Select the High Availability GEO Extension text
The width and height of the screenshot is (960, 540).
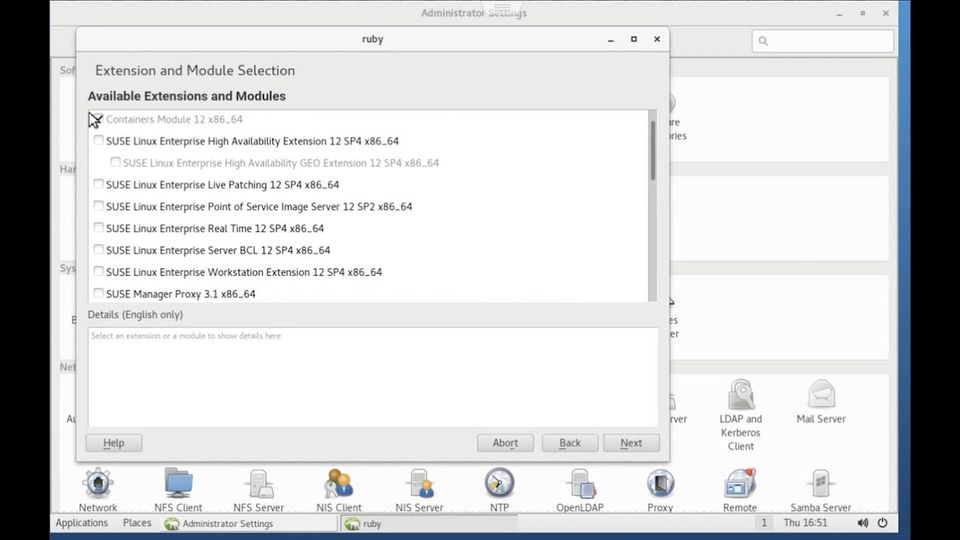point(281,163)
